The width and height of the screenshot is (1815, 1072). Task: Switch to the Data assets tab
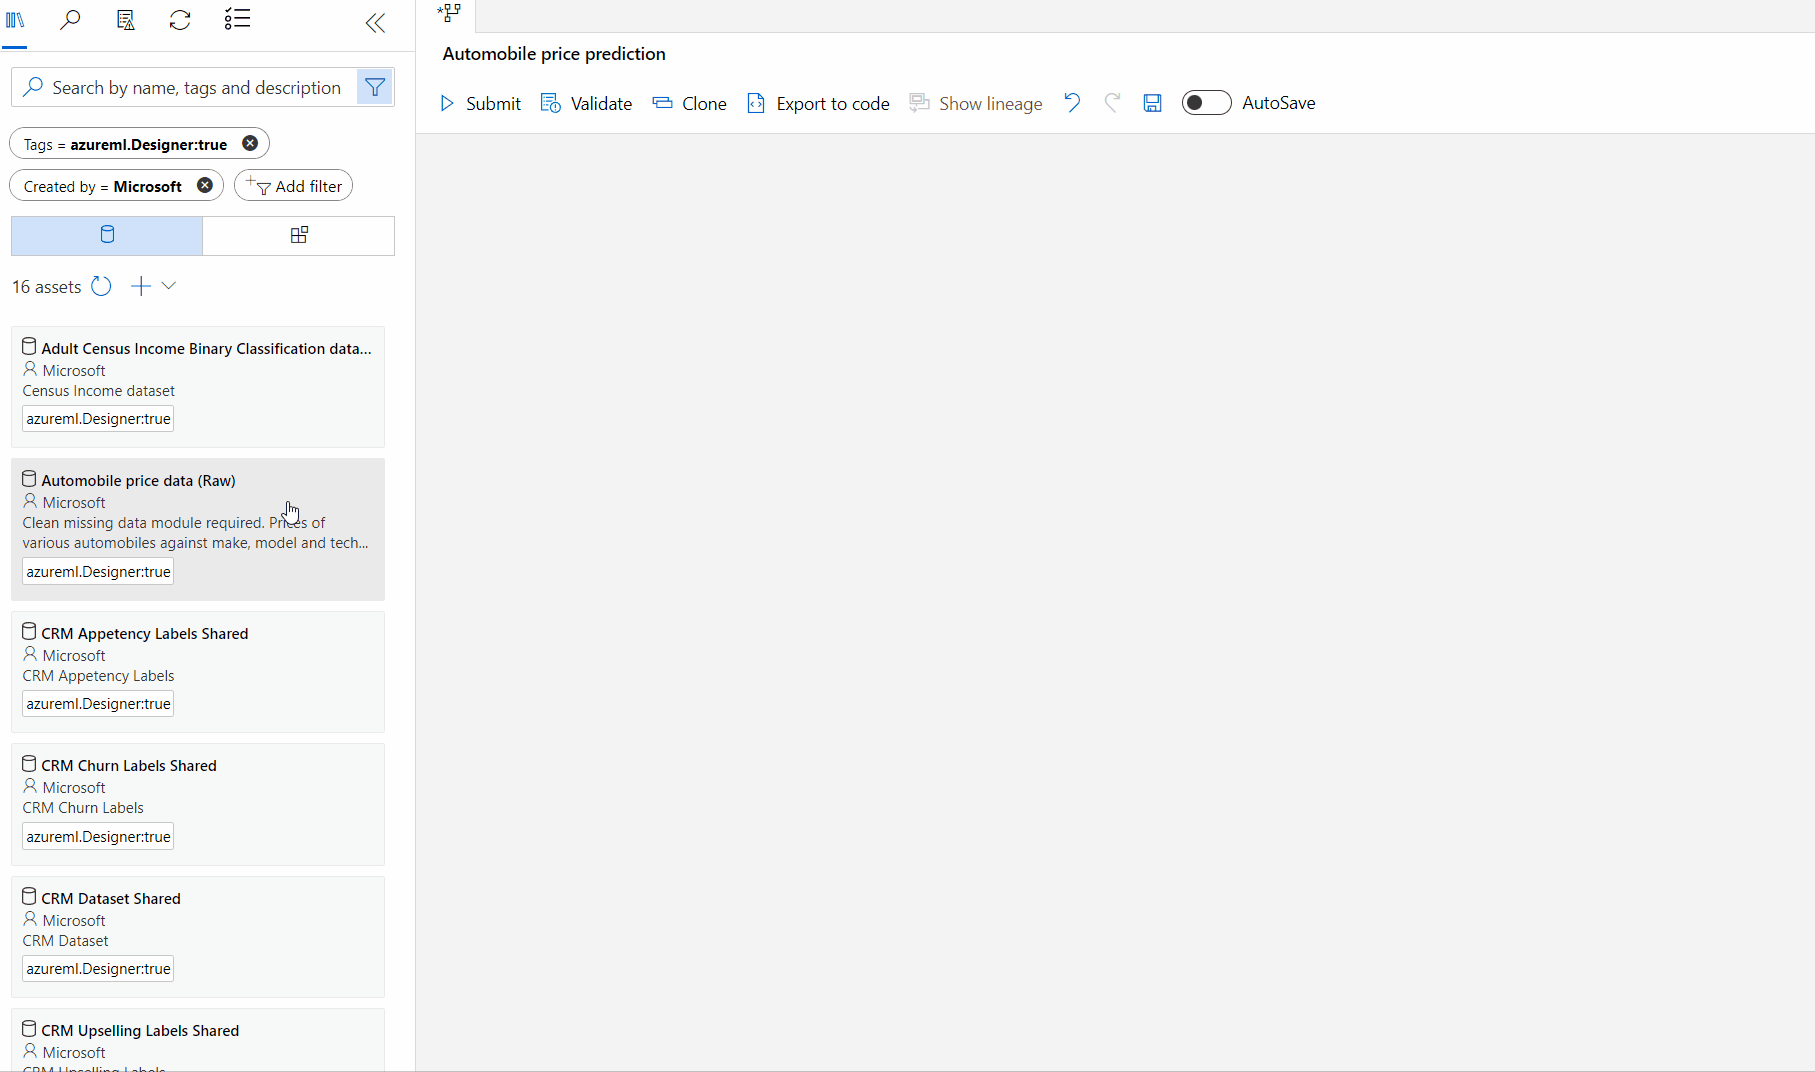(x=107, y=235)
